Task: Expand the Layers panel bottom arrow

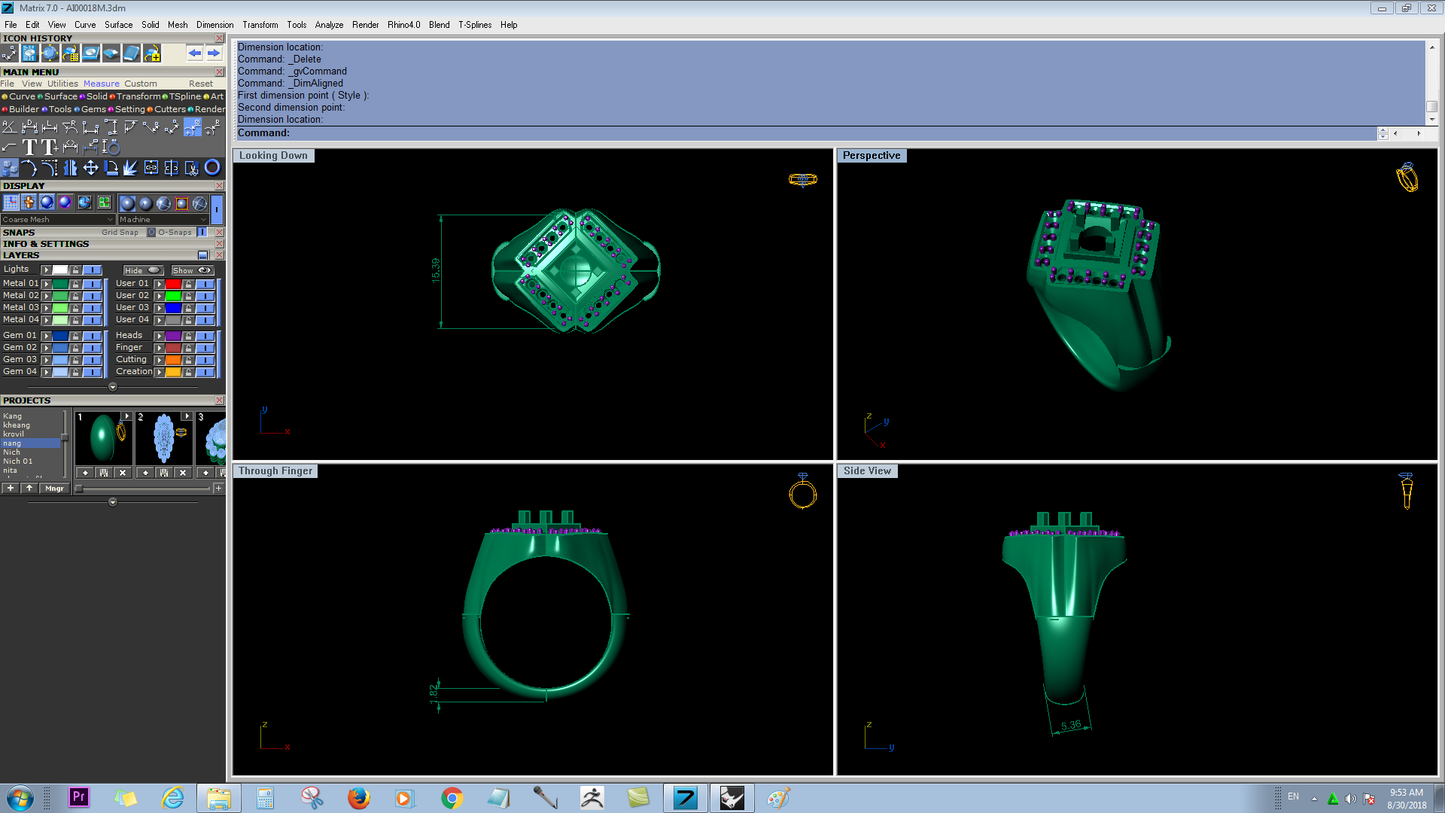Action: 112,387
